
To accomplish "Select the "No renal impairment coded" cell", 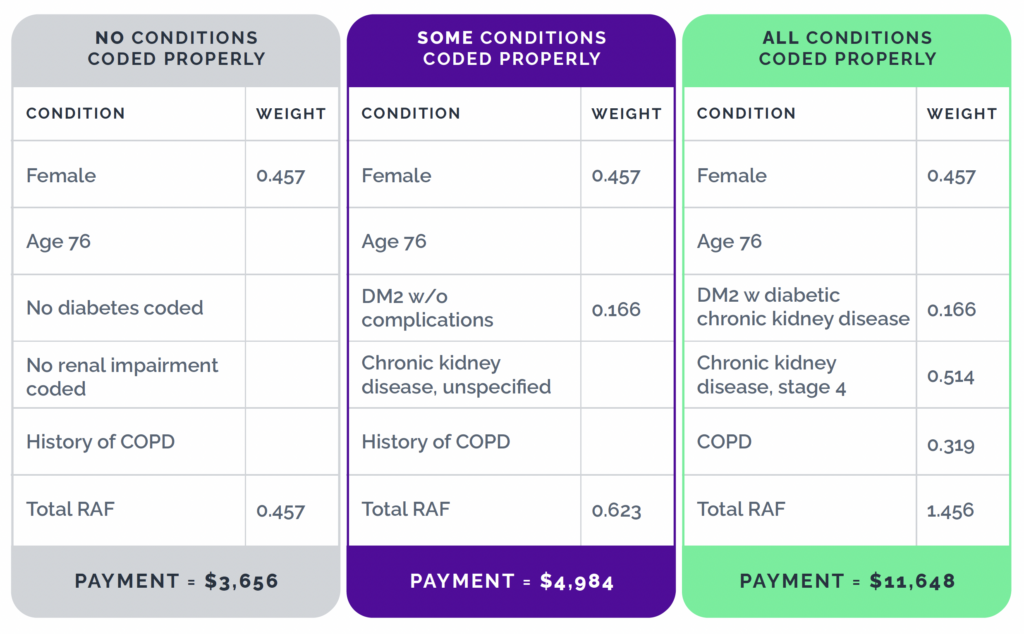I will coord(122,376).
